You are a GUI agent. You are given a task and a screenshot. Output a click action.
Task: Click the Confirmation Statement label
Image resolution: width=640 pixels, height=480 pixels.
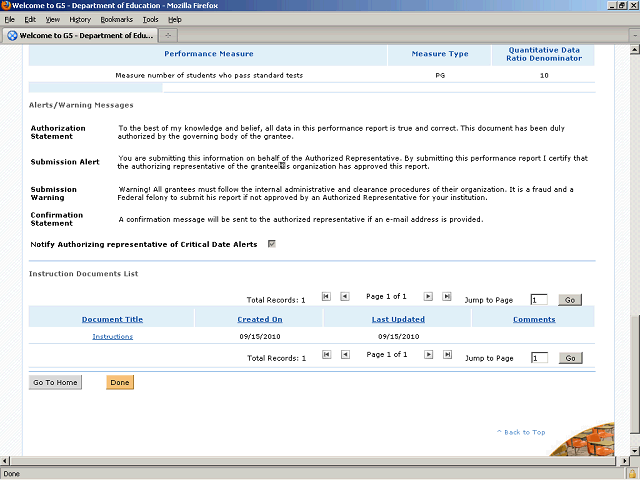pos(57,219)
